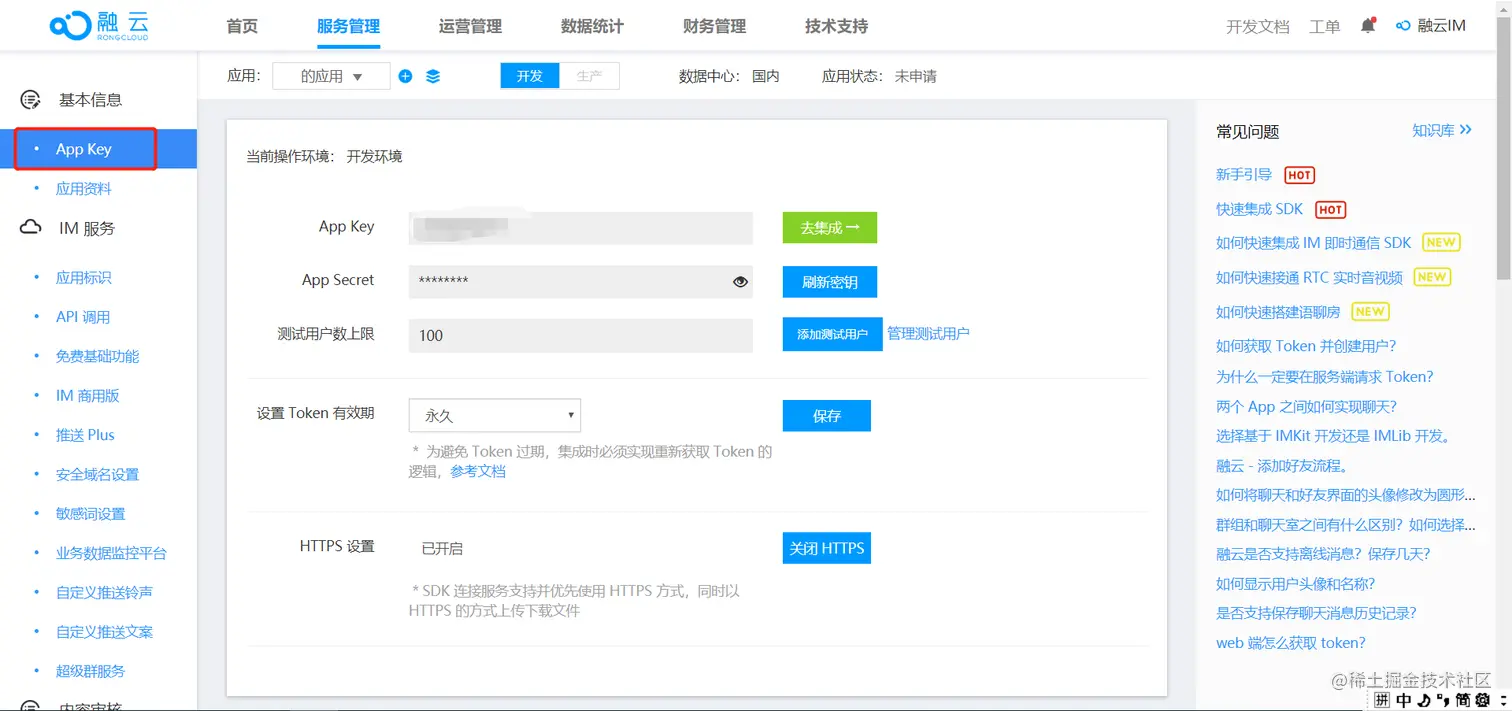Open 开发文档 link
Image resolution: width=1512 pixels, height=711 pixels.
[1258, 27]
